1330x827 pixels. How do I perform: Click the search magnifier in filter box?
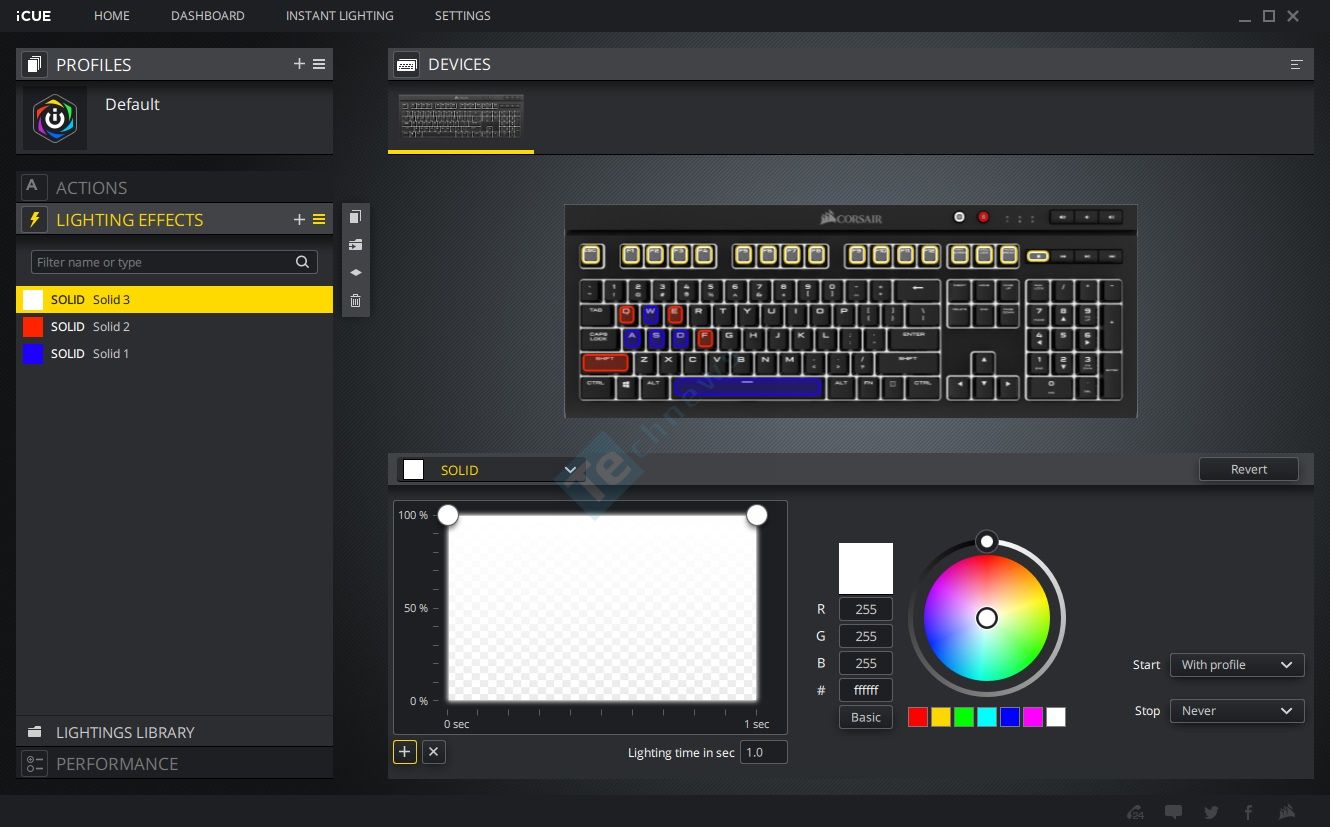pos(302,262)
